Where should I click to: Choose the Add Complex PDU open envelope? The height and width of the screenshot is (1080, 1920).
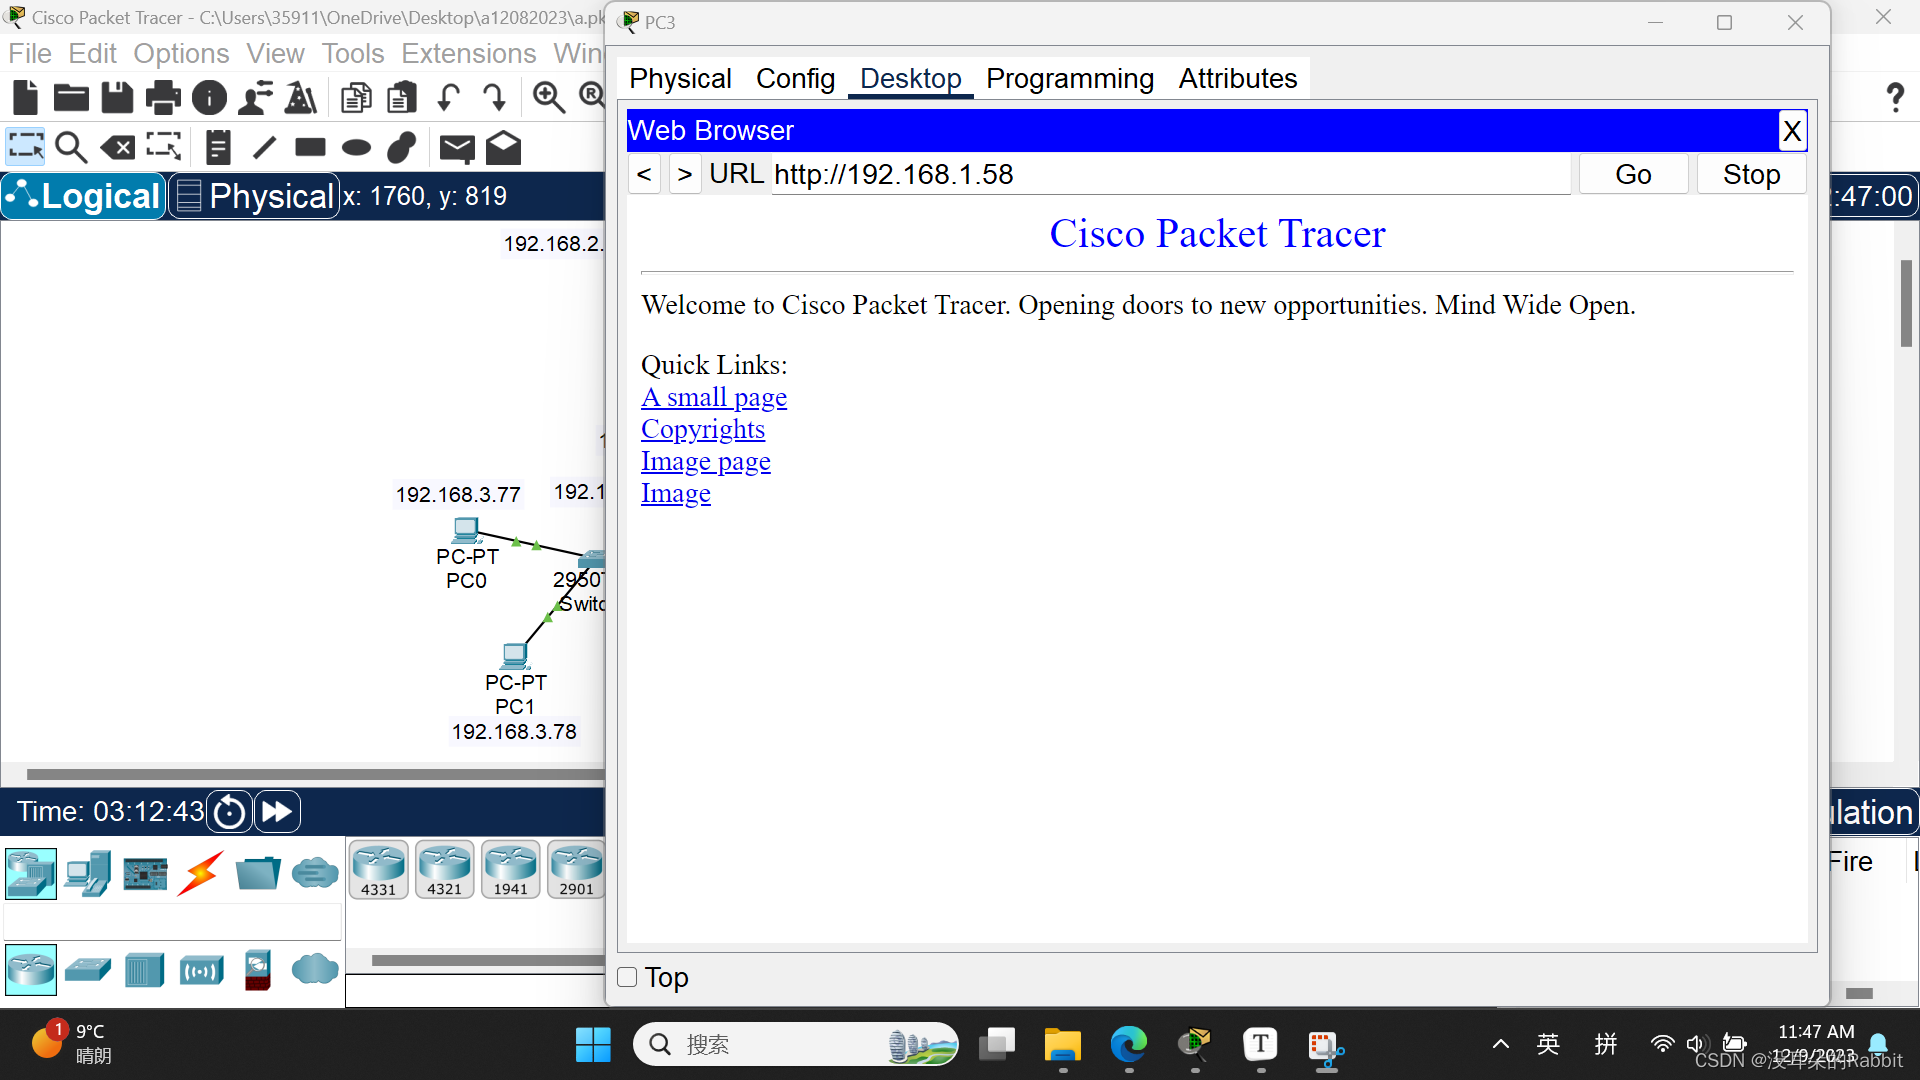[x=503, y=148]
